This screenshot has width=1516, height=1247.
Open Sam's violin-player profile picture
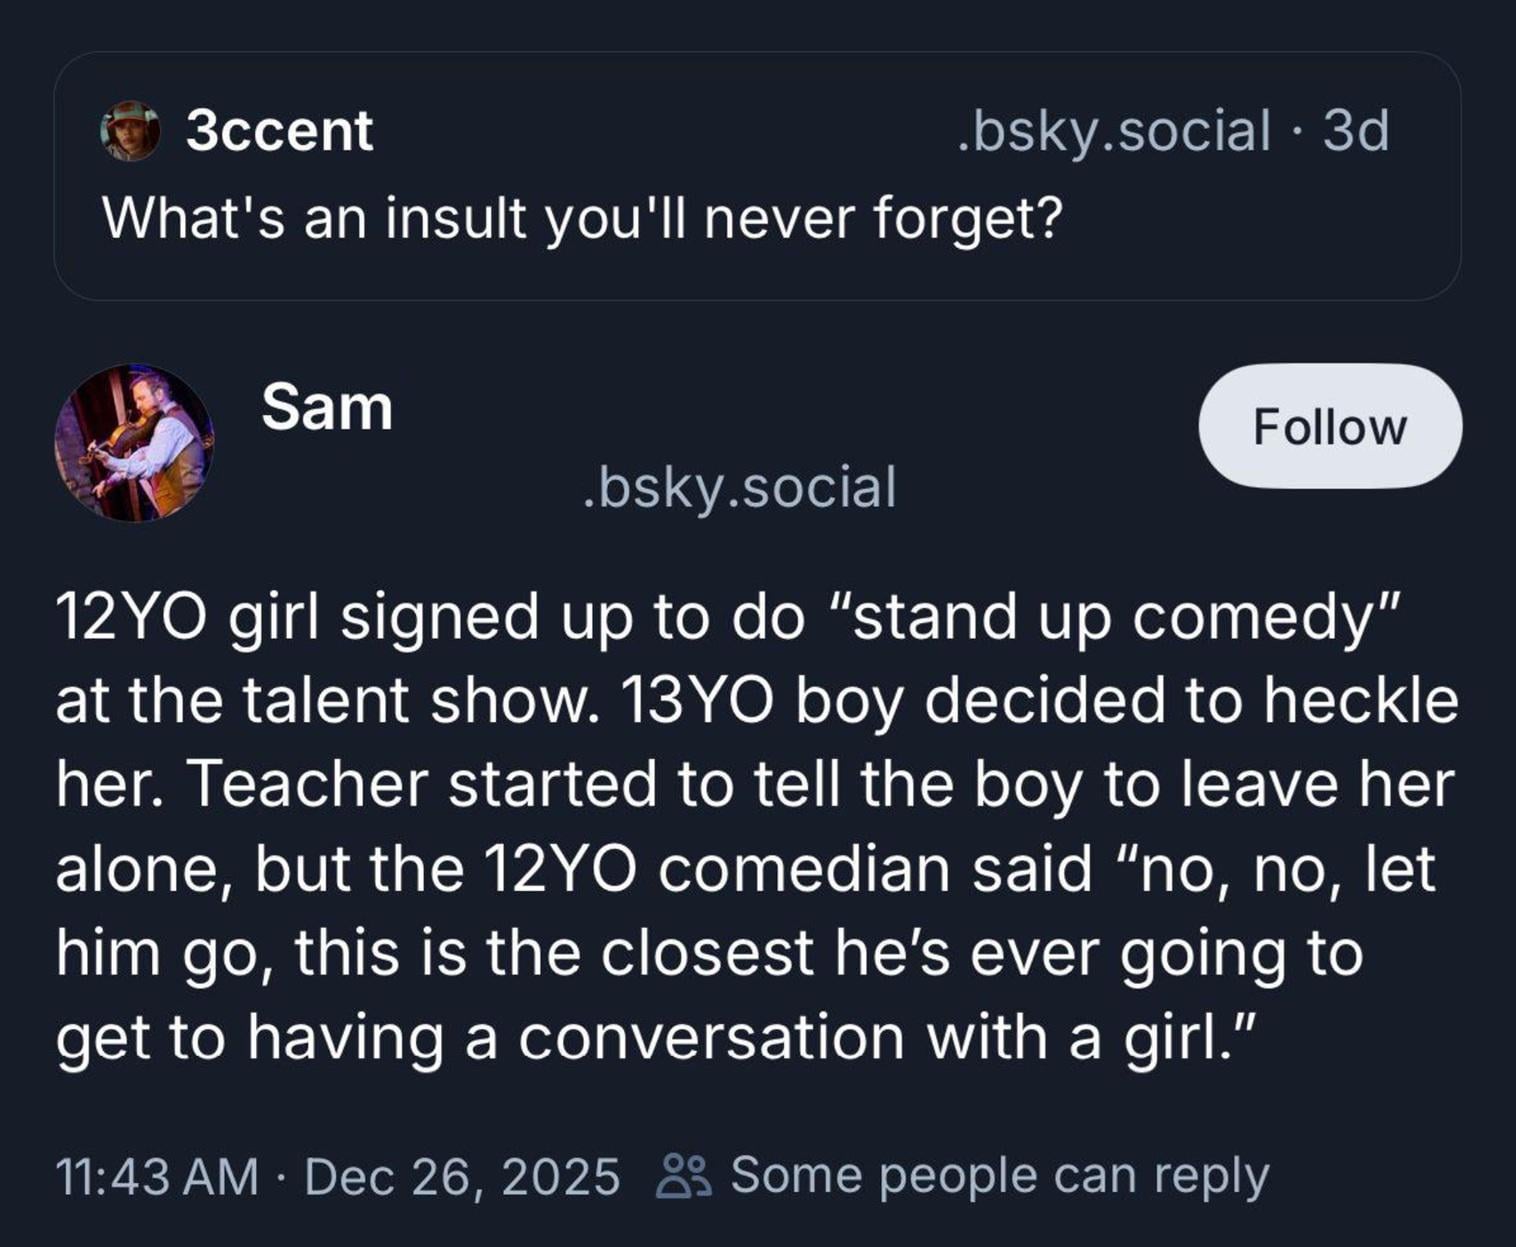pyautogui.click(x=134, y=443)
